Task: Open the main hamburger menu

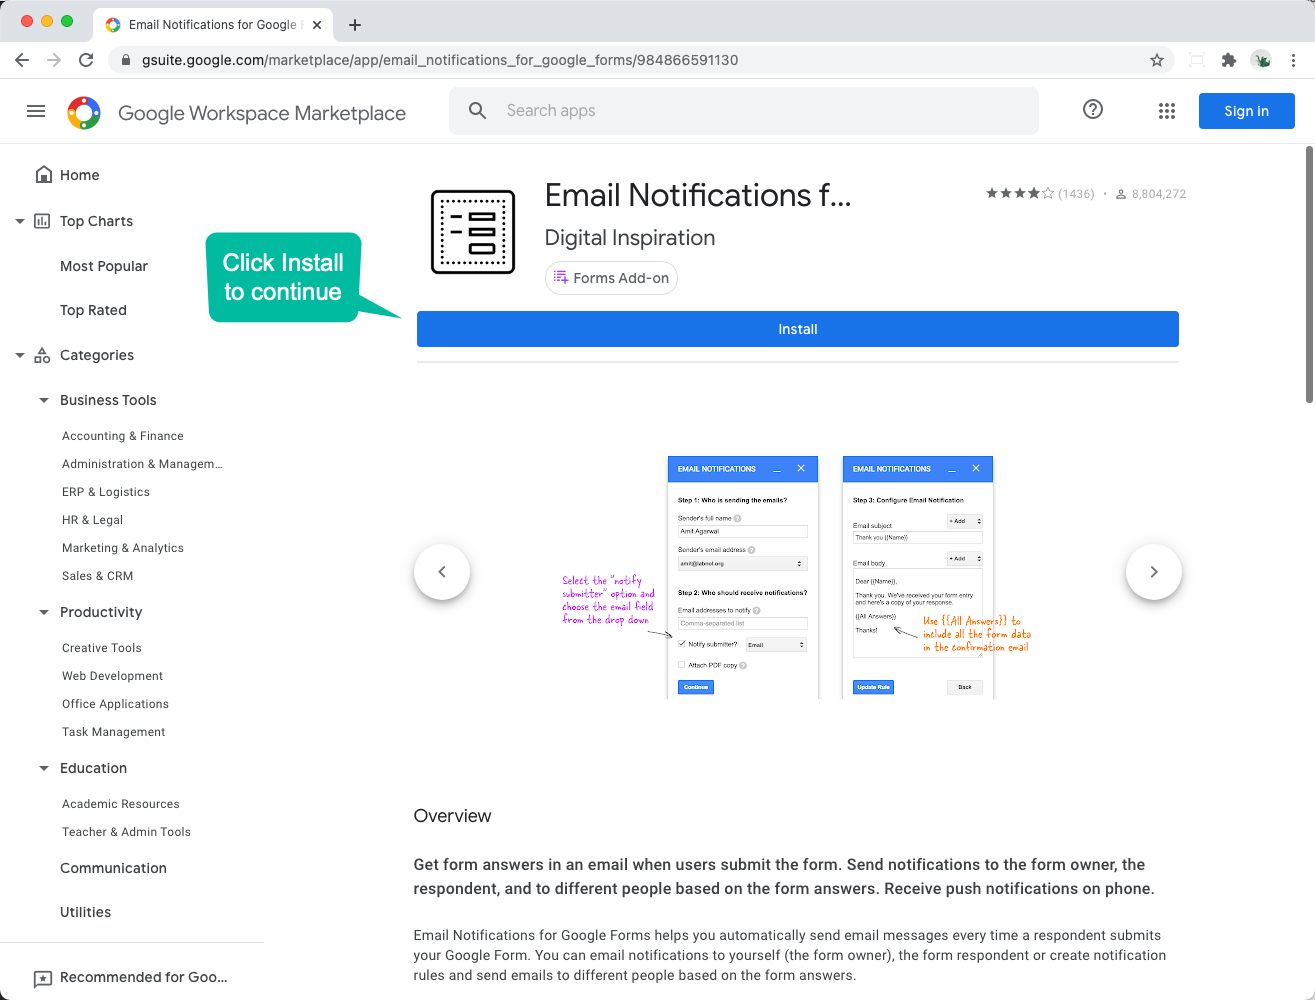Action: [x=36, y=111]
